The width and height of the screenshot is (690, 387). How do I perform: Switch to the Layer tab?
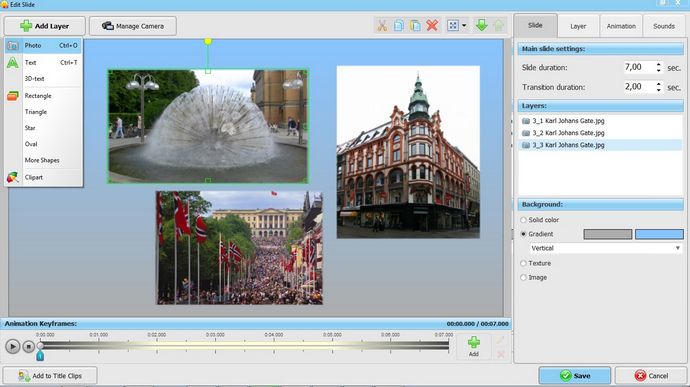click(578, 26)
